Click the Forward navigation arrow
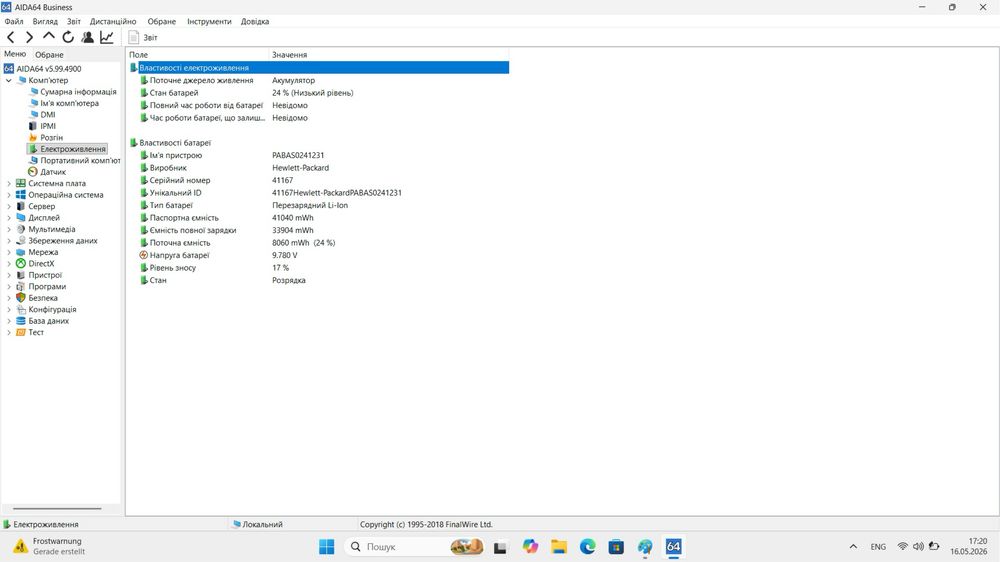Screen dimensions: 1000x562 click(x=29, y=38)
